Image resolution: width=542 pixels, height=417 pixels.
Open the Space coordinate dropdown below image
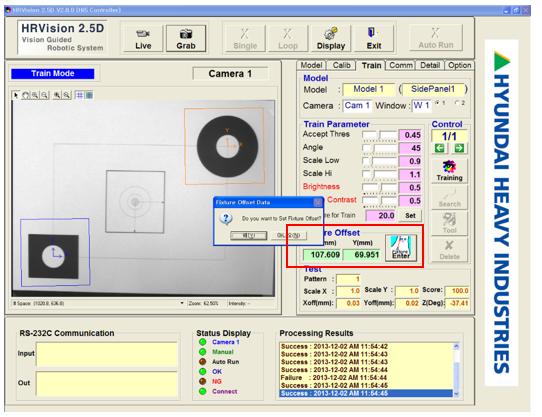[182, 303]
